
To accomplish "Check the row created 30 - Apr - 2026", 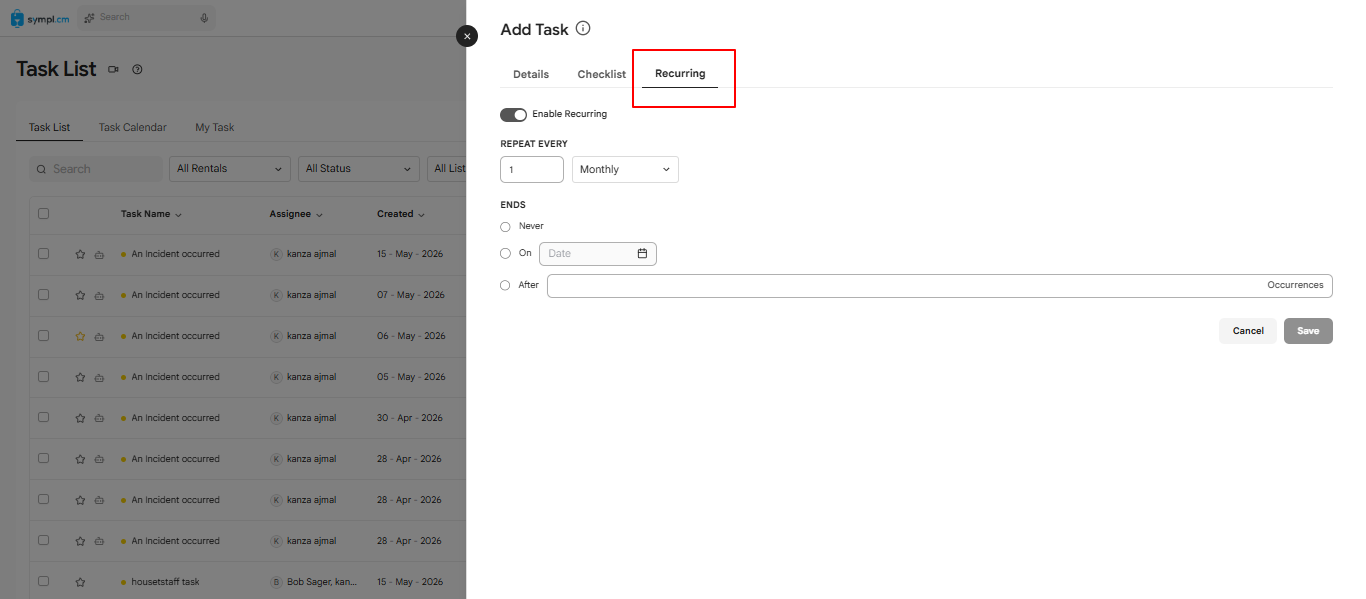I will coord(43,418).
